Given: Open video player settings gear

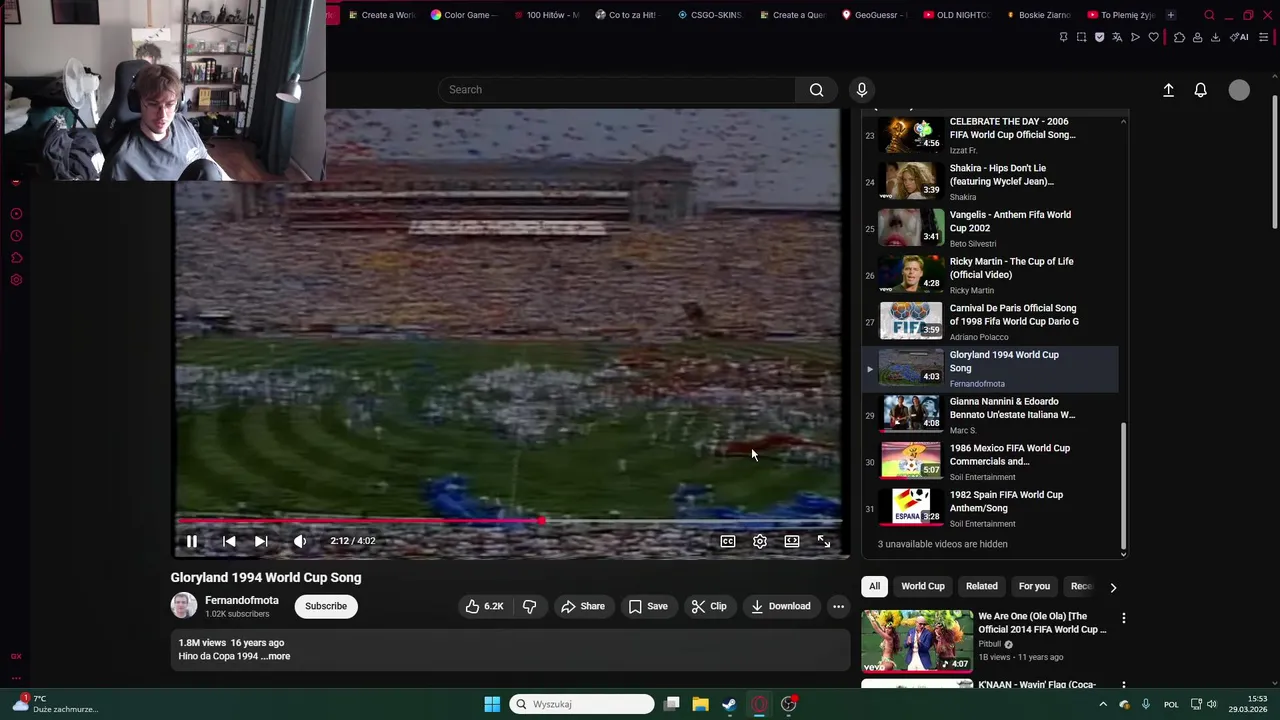Looking at the screenshot, I should [x=760, y=541].
